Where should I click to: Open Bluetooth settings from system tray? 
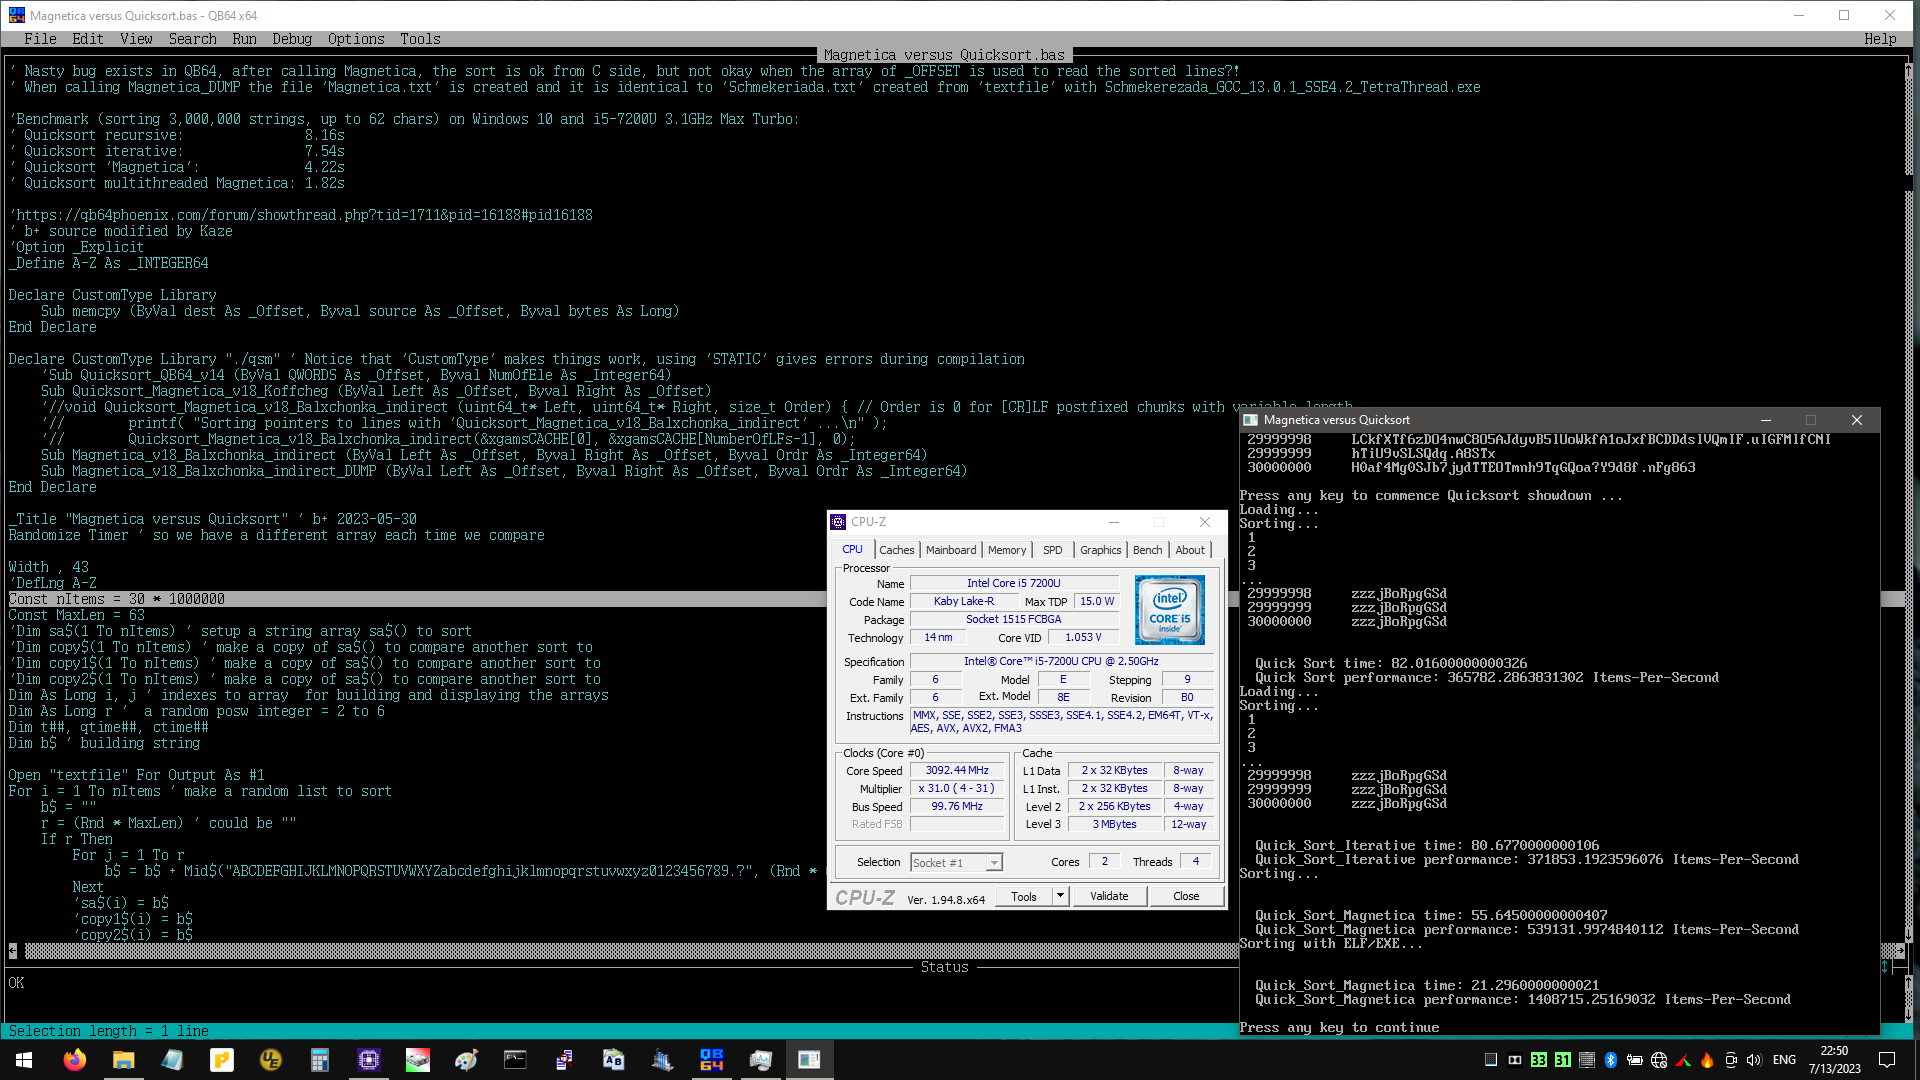(x=1610, y=1060)
